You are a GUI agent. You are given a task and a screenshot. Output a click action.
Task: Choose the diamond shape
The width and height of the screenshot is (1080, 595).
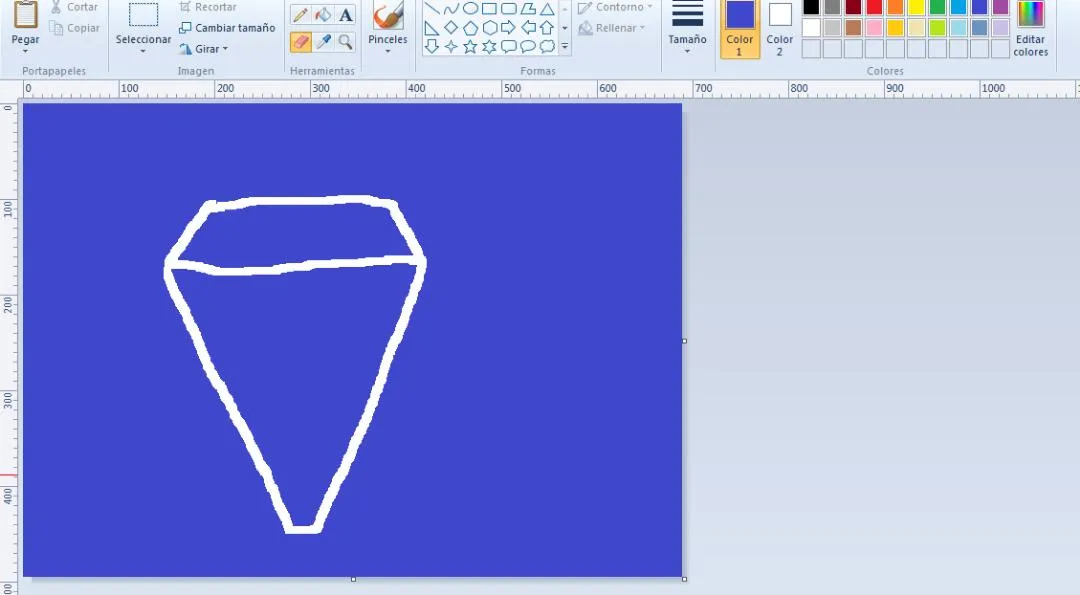(451, 28)
